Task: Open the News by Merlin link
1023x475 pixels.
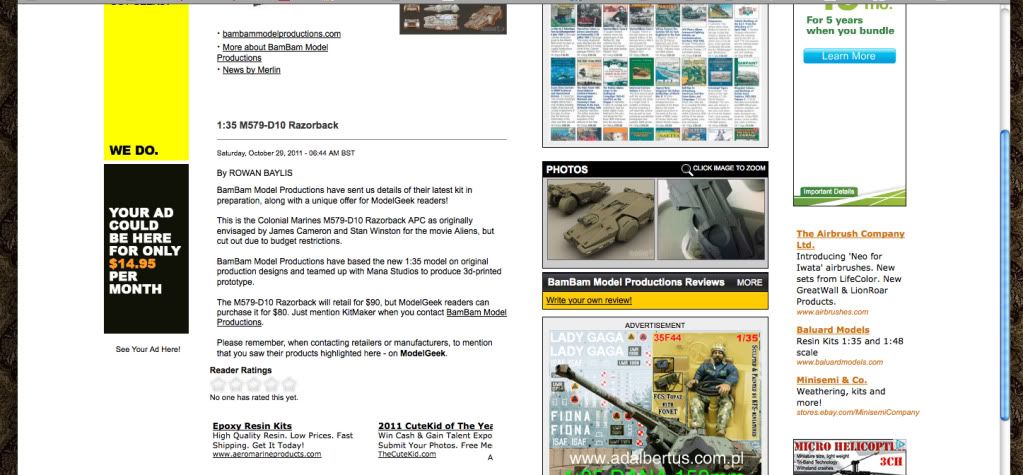Action: 251,70
